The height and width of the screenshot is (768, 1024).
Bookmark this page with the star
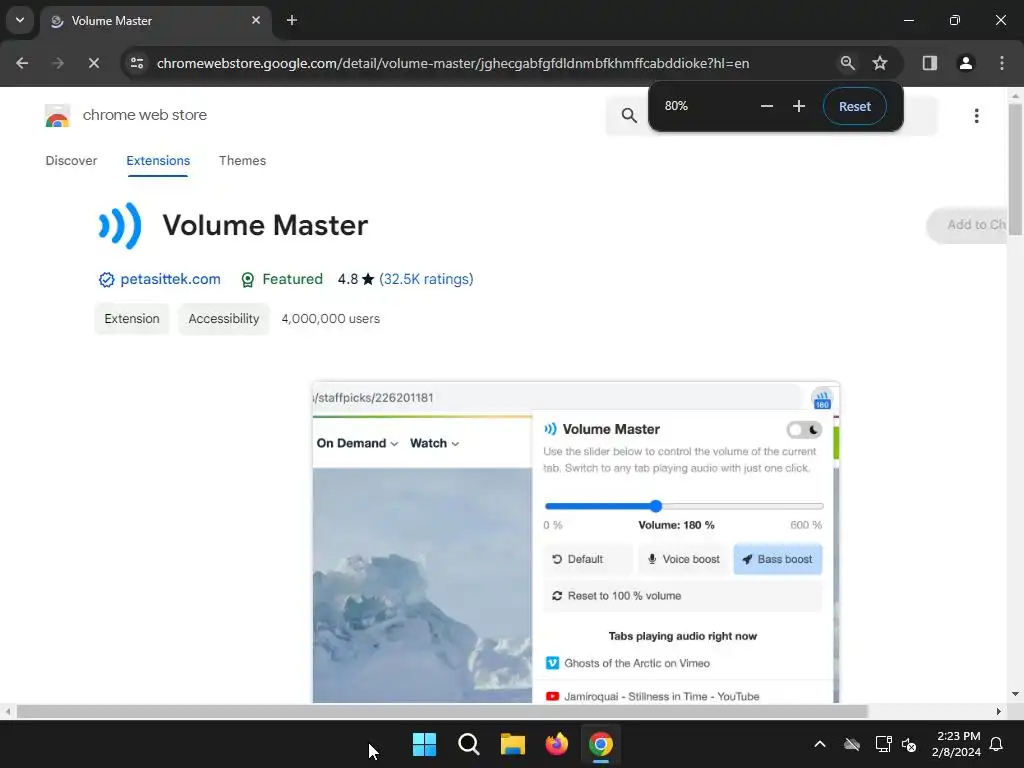pos(880,63)
